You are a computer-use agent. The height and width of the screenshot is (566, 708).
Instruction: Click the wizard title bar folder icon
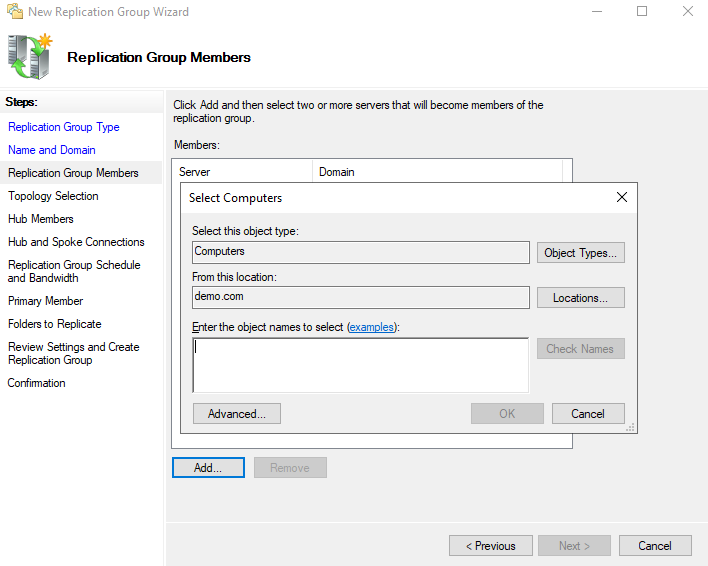click(14, 11)
